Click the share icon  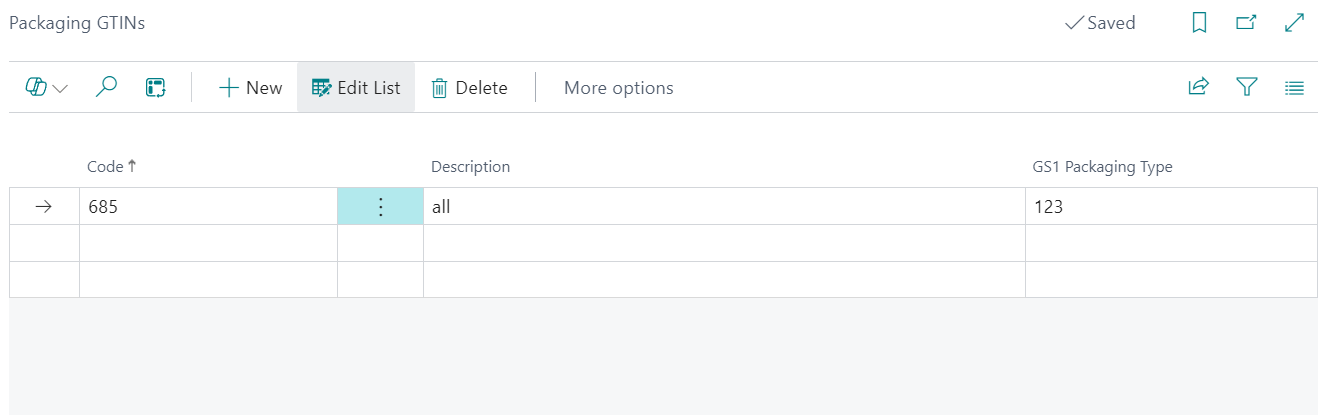click(x=1198, y=88)
